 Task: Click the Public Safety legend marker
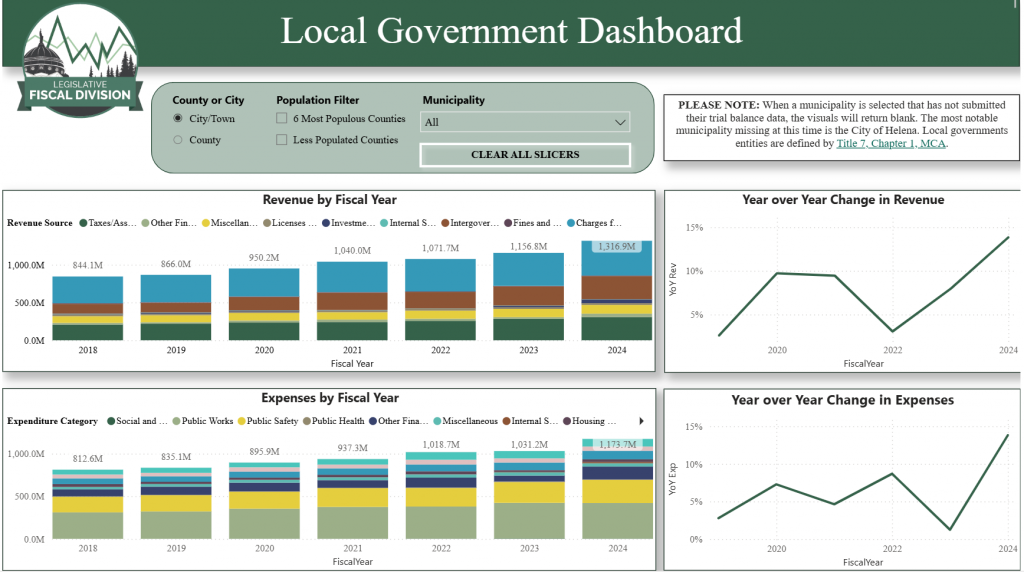tap(241, 421)
